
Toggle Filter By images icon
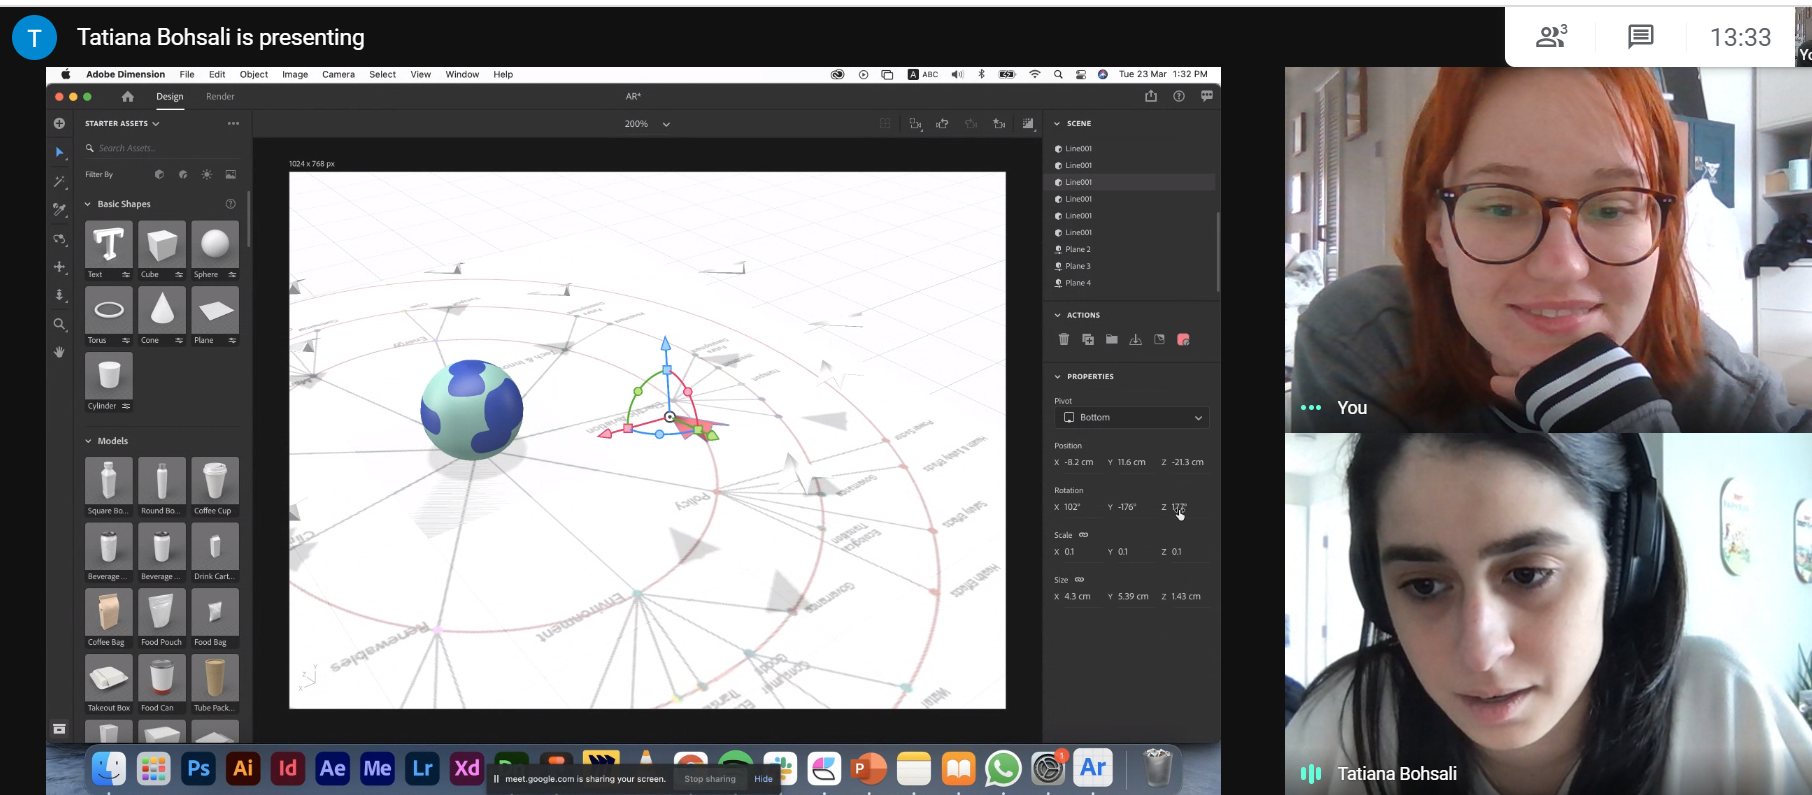pyautogui.click(x=231, y=174)
